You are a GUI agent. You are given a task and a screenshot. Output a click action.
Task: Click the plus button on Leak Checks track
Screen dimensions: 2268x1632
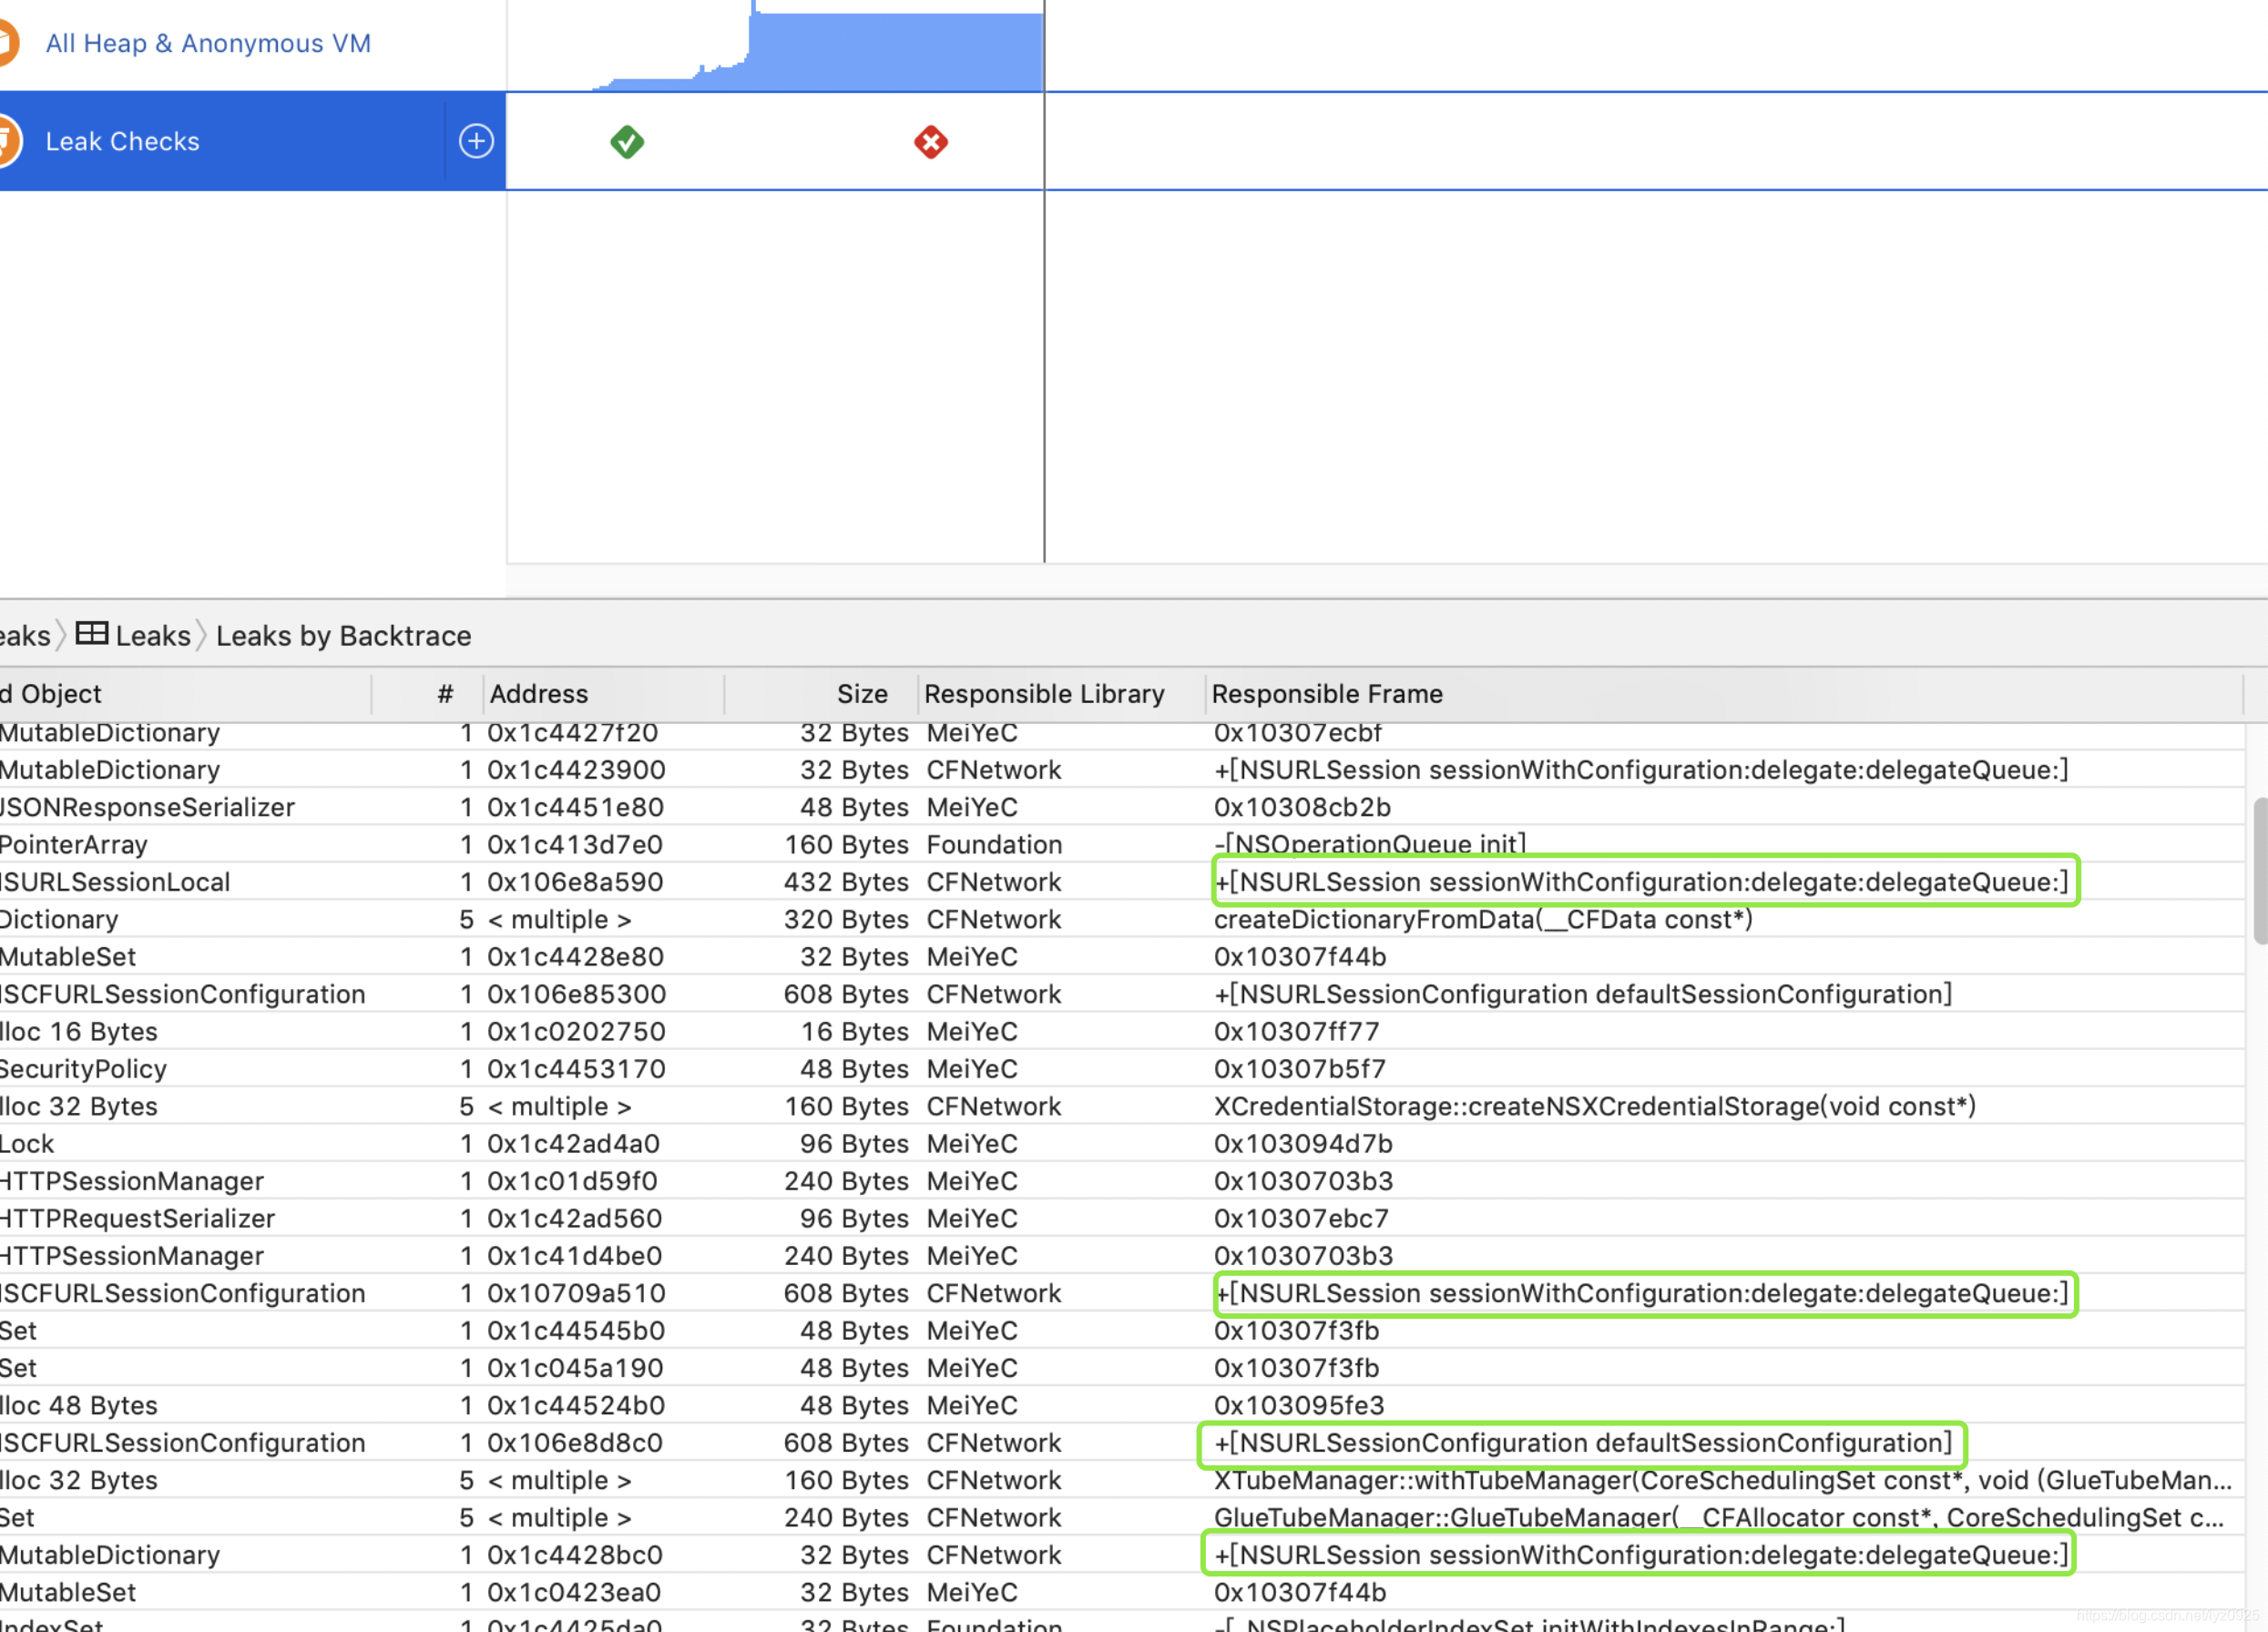(476, 141)
